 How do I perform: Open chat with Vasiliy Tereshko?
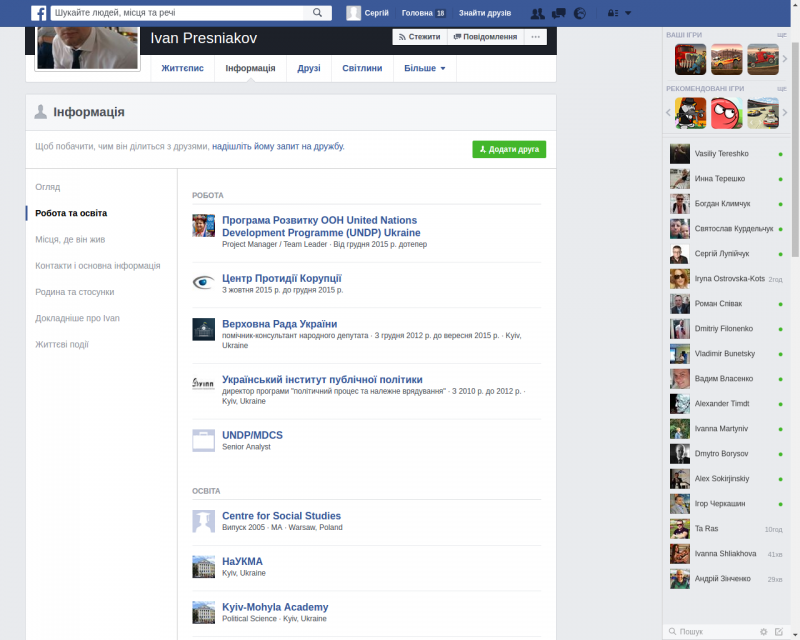click(x=720, y=154)
